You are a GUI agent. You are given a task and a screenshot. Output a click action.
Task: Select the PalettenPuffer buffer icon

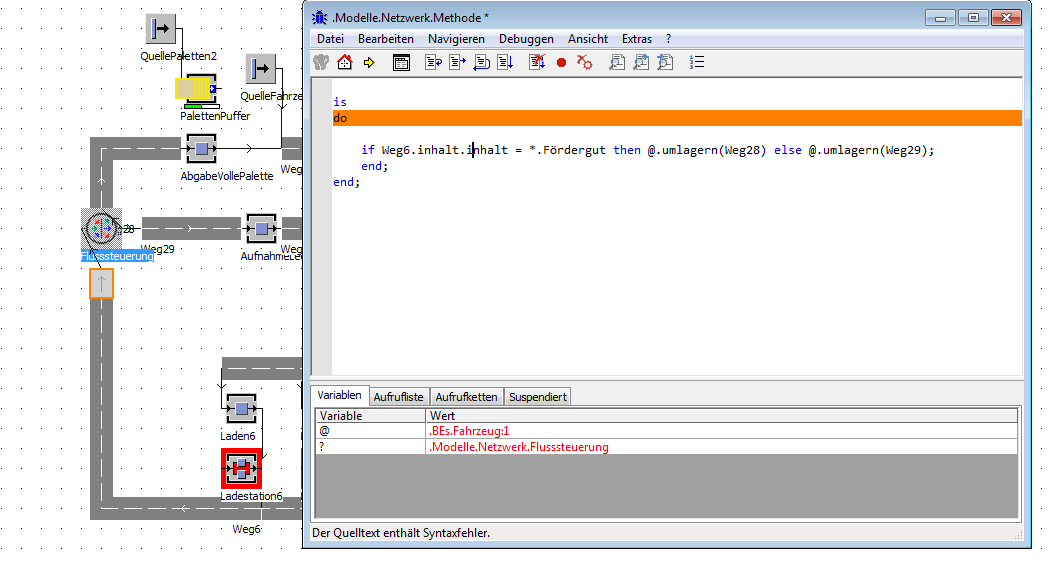tap(198, 90)
